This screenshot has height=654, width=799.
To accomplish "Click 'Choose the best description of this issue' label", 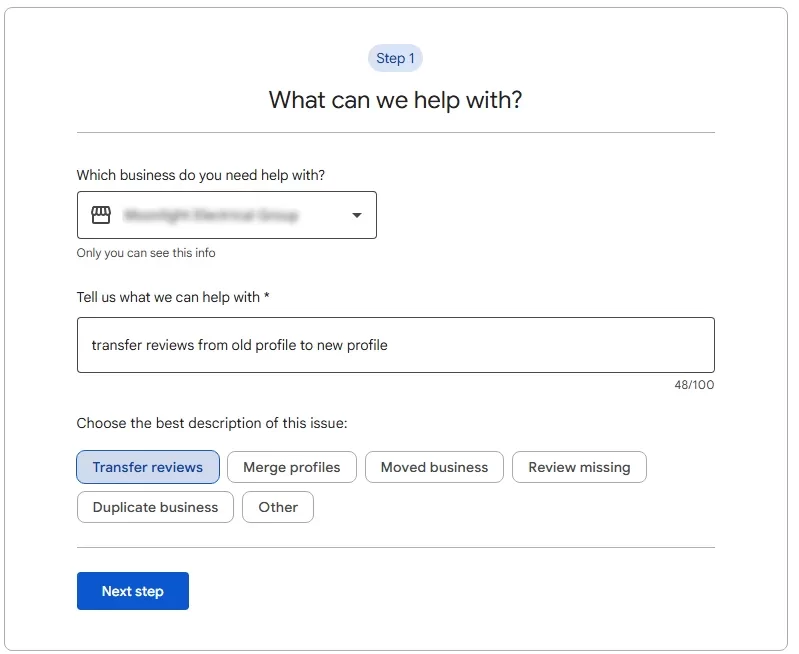I will tap(212, 423).
